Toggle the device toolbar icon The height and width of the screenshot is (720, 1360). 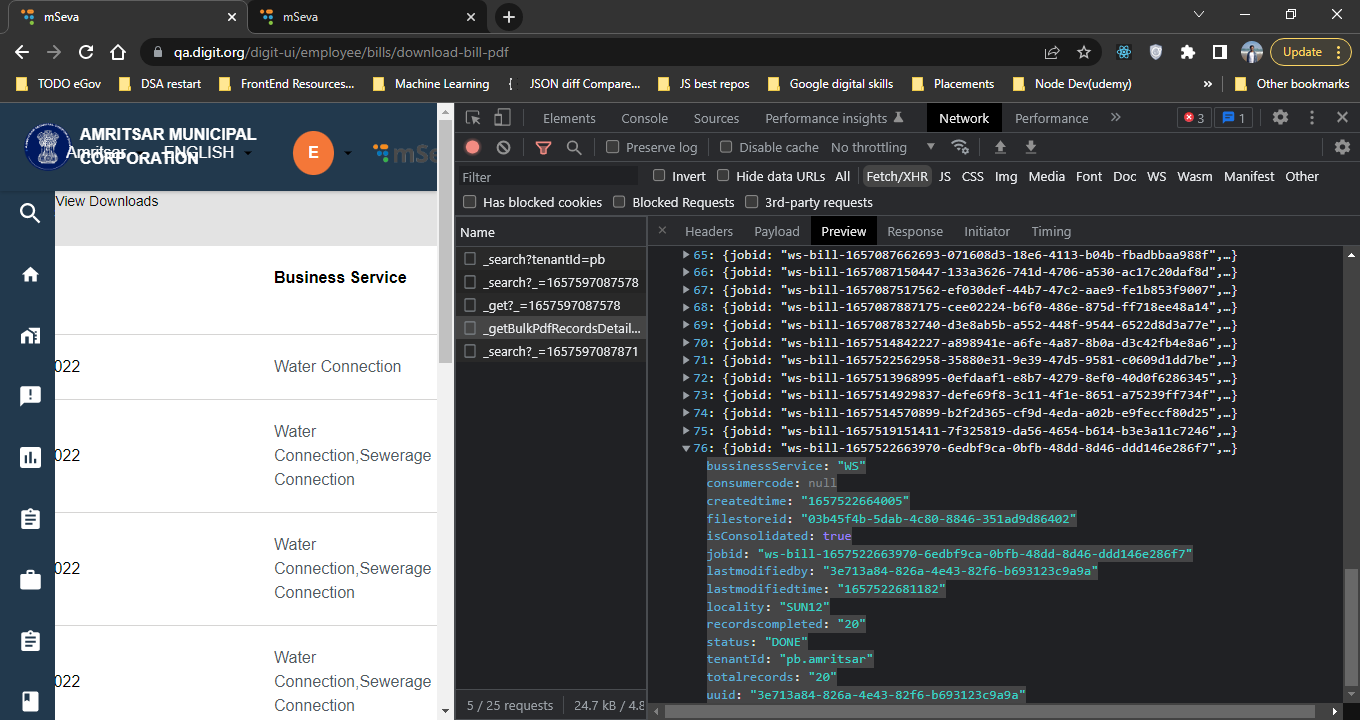click(503, 118)
